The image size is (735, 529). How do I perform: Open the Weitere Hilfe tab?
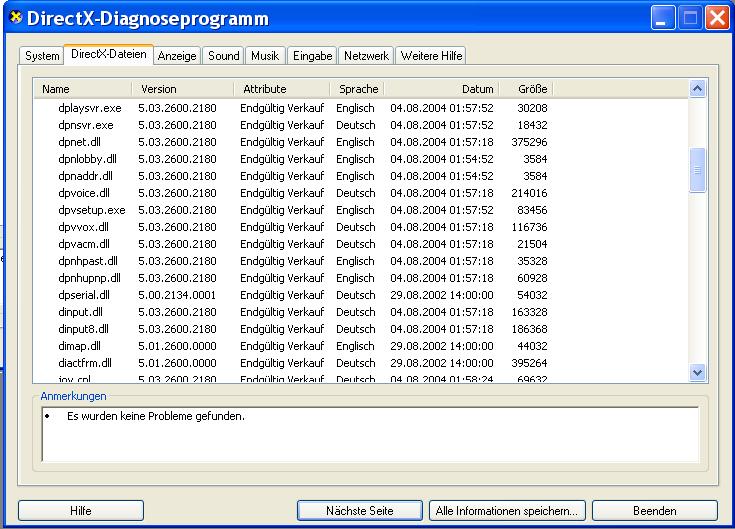431,56
